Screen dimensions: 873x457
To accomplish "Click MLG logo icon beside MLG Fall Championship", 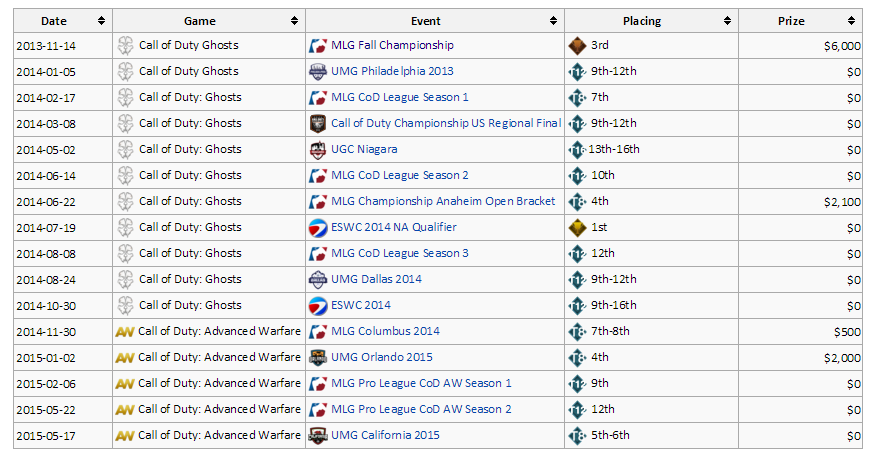I will tap(318, 46).
